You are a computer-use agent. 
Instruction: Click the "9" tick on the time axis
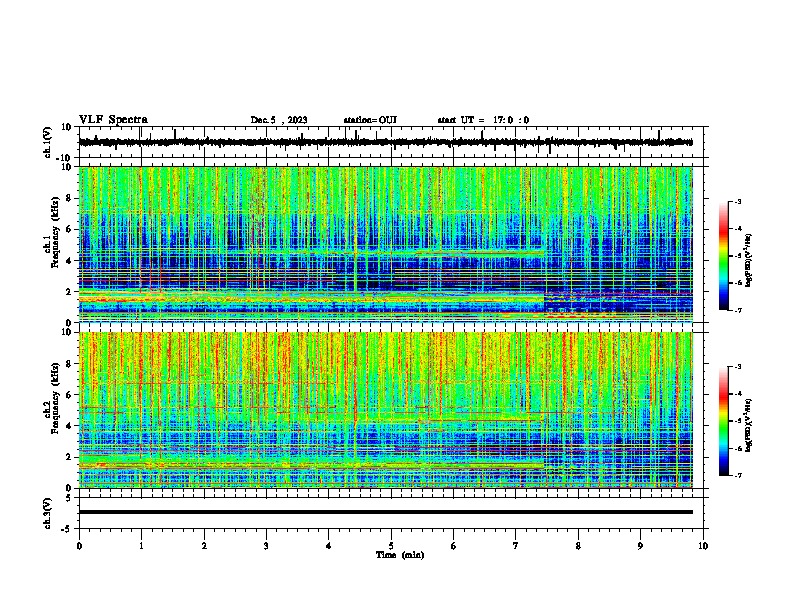[x=640, y=546]
